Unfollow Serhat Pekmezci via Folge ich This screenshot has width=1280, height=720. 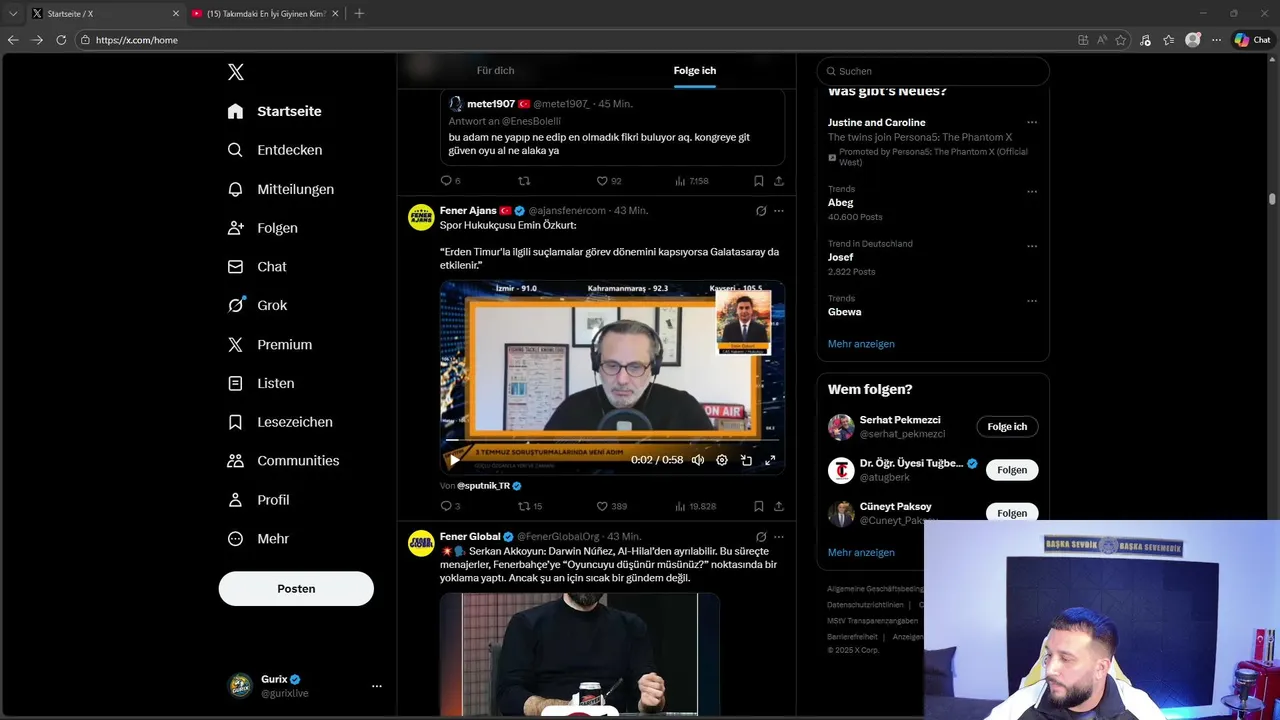[x=1007, y=427]
